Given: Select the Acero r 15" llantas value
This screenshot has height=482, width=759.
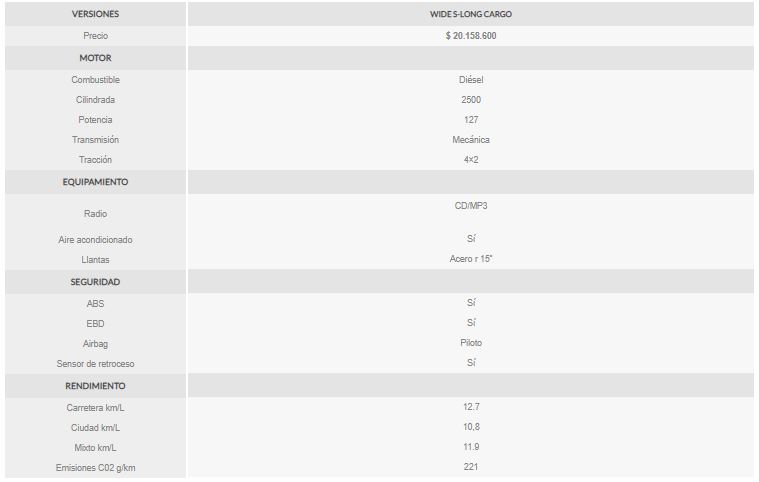Looking at the screenshot, I should [471, 259].
